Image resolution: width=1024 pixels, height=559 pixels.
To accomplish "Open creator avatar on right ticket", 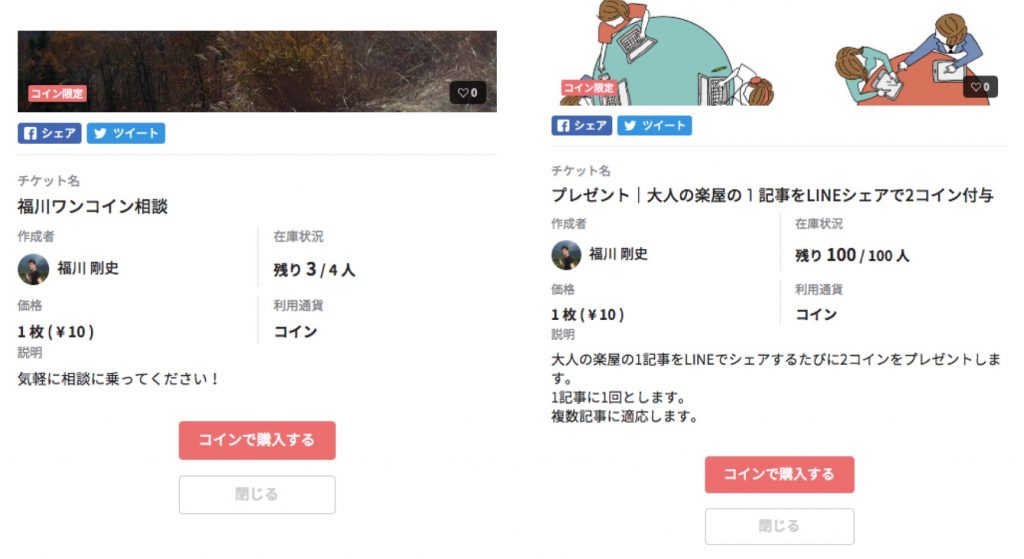I will coord(566,255).
